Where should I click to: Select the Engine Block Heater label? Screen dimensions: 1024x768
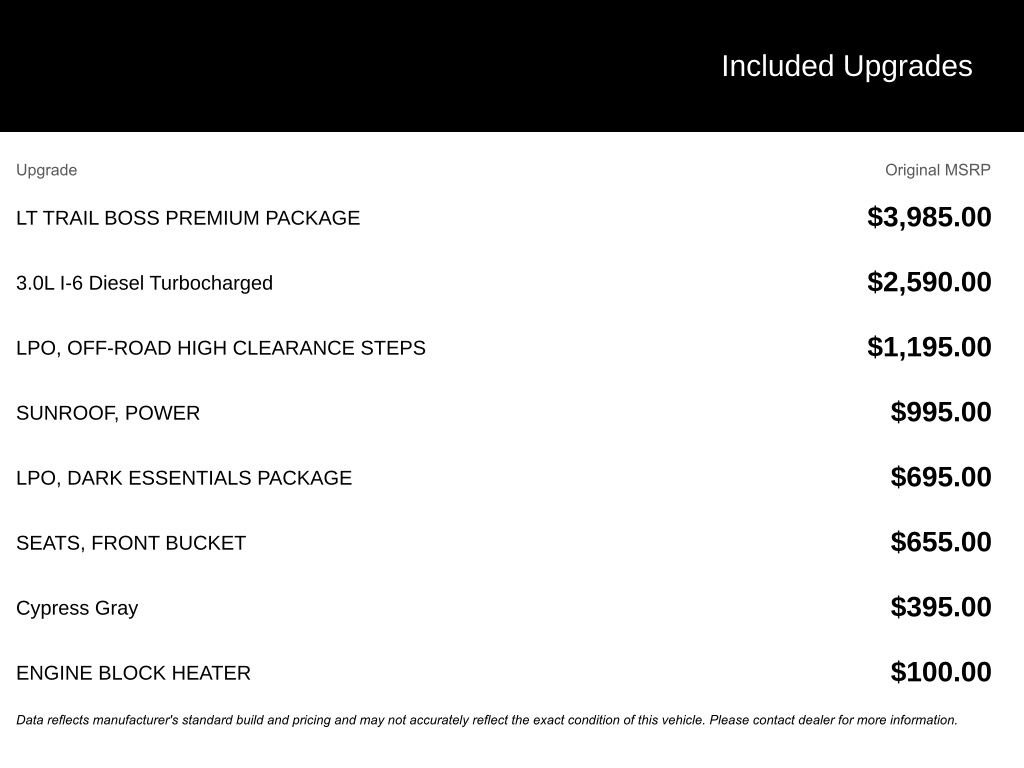pyautogui.click(x=133, y=673)
